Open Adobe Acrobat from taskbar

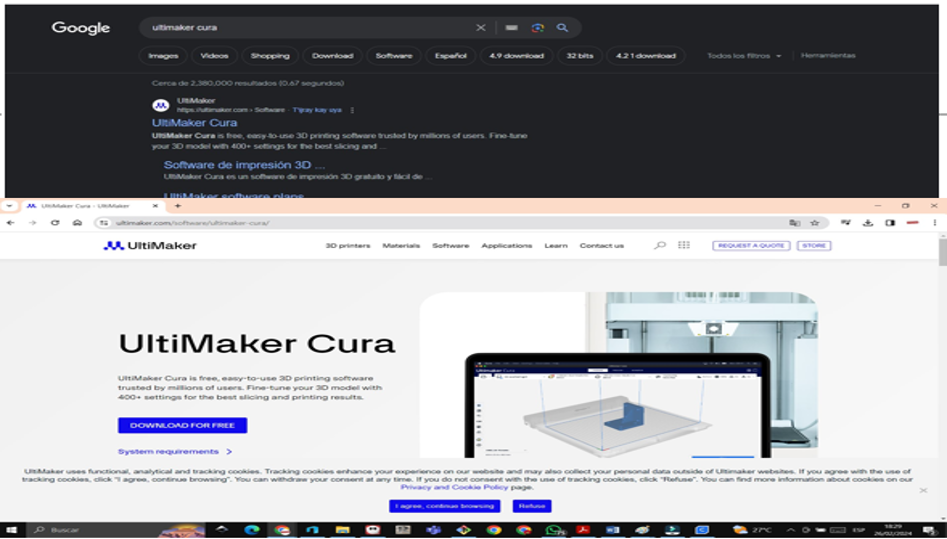click(583, 530)
